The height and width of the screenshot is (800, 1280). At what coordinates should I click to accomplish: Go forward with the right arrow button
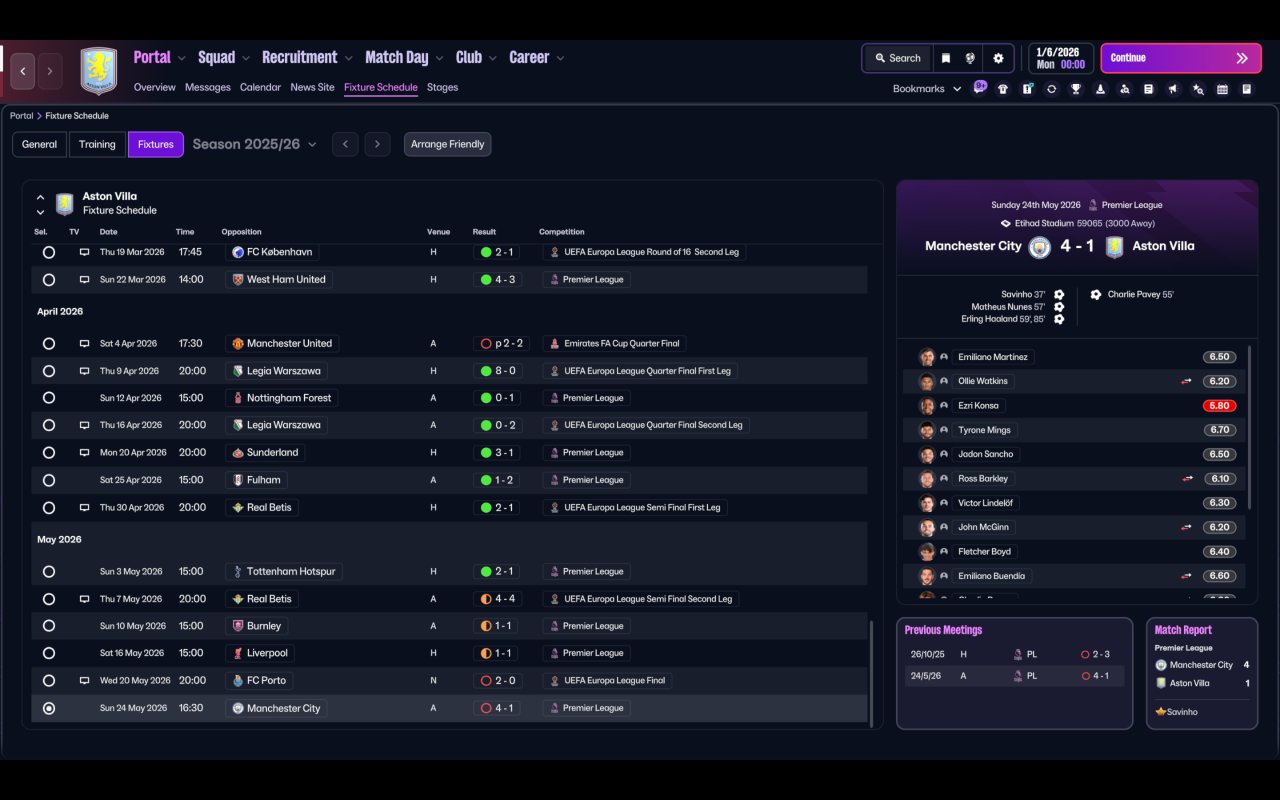[x=50, y=71]
